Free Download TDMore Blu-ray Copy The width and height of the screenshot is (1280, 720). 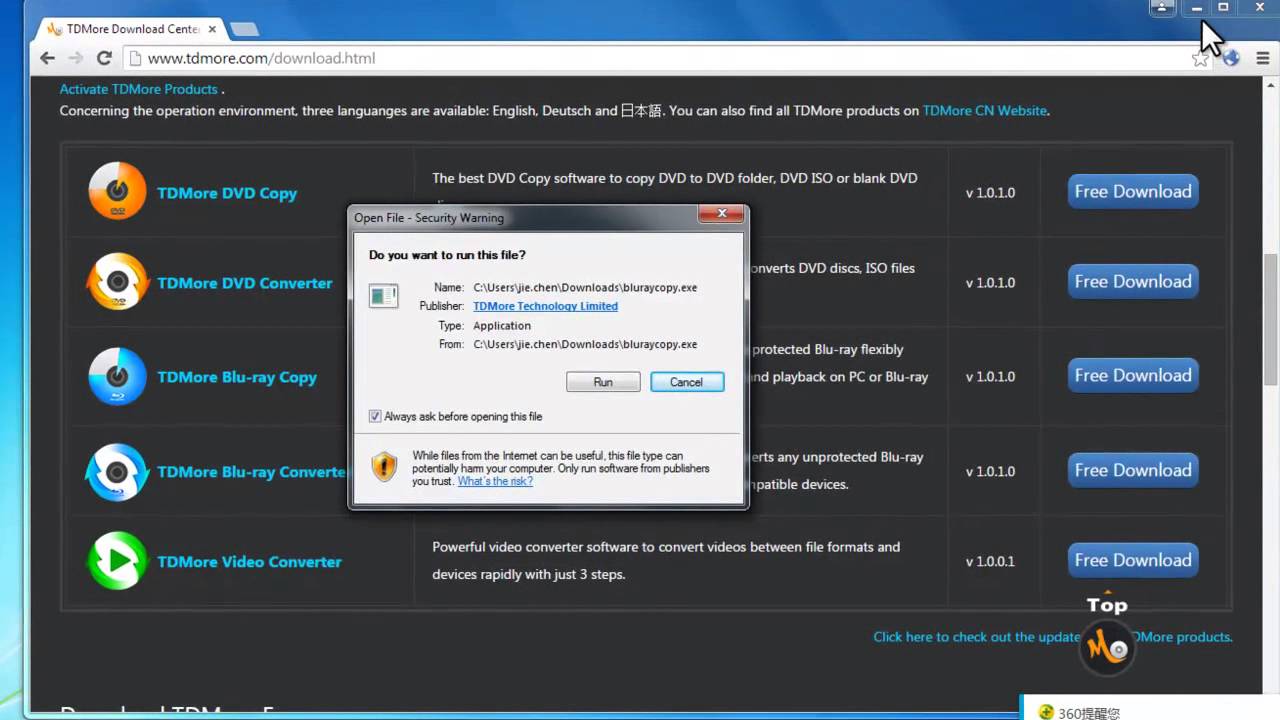coord(1133,375)
